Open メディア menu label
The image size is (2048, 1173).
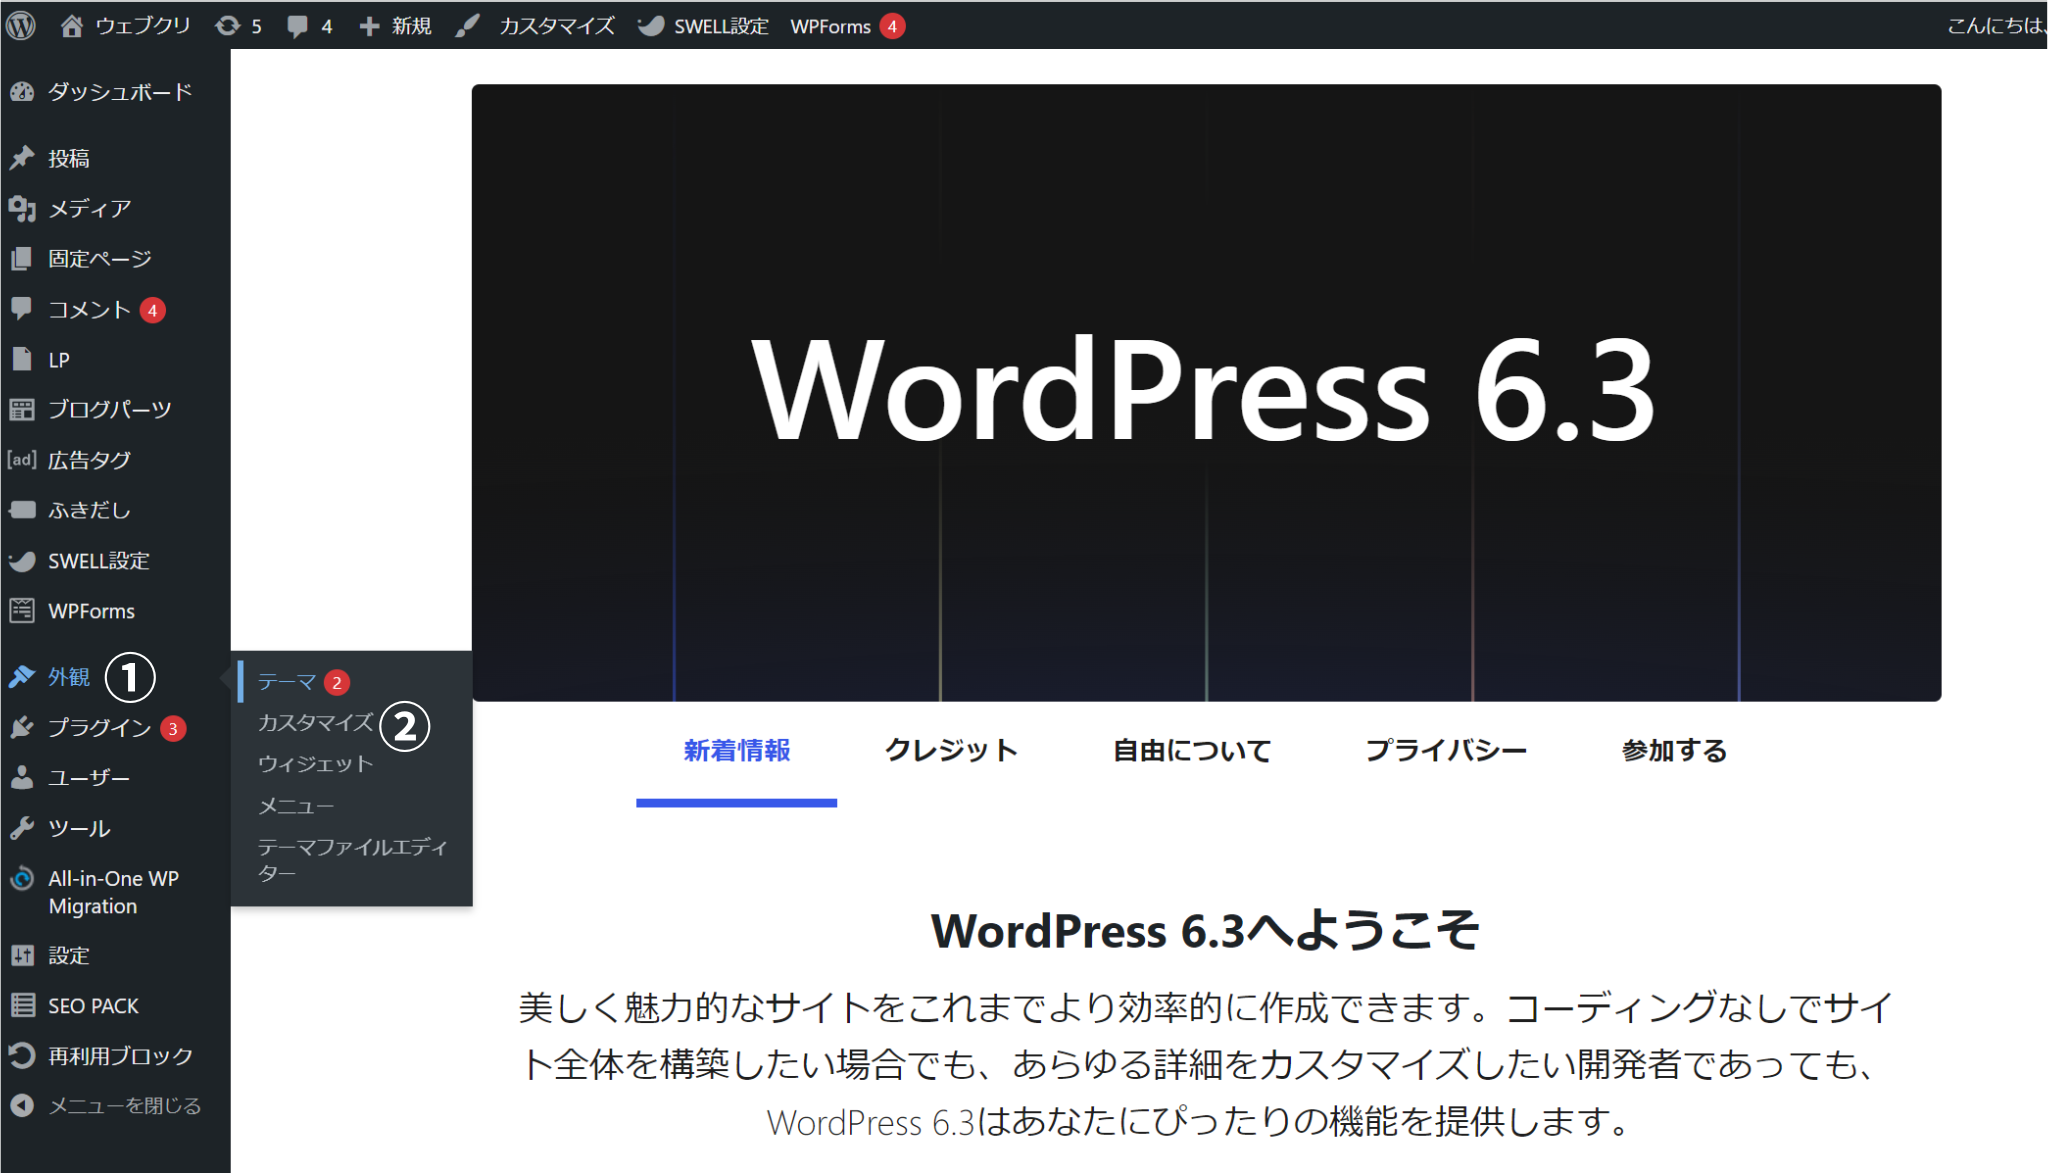point(90,208)
